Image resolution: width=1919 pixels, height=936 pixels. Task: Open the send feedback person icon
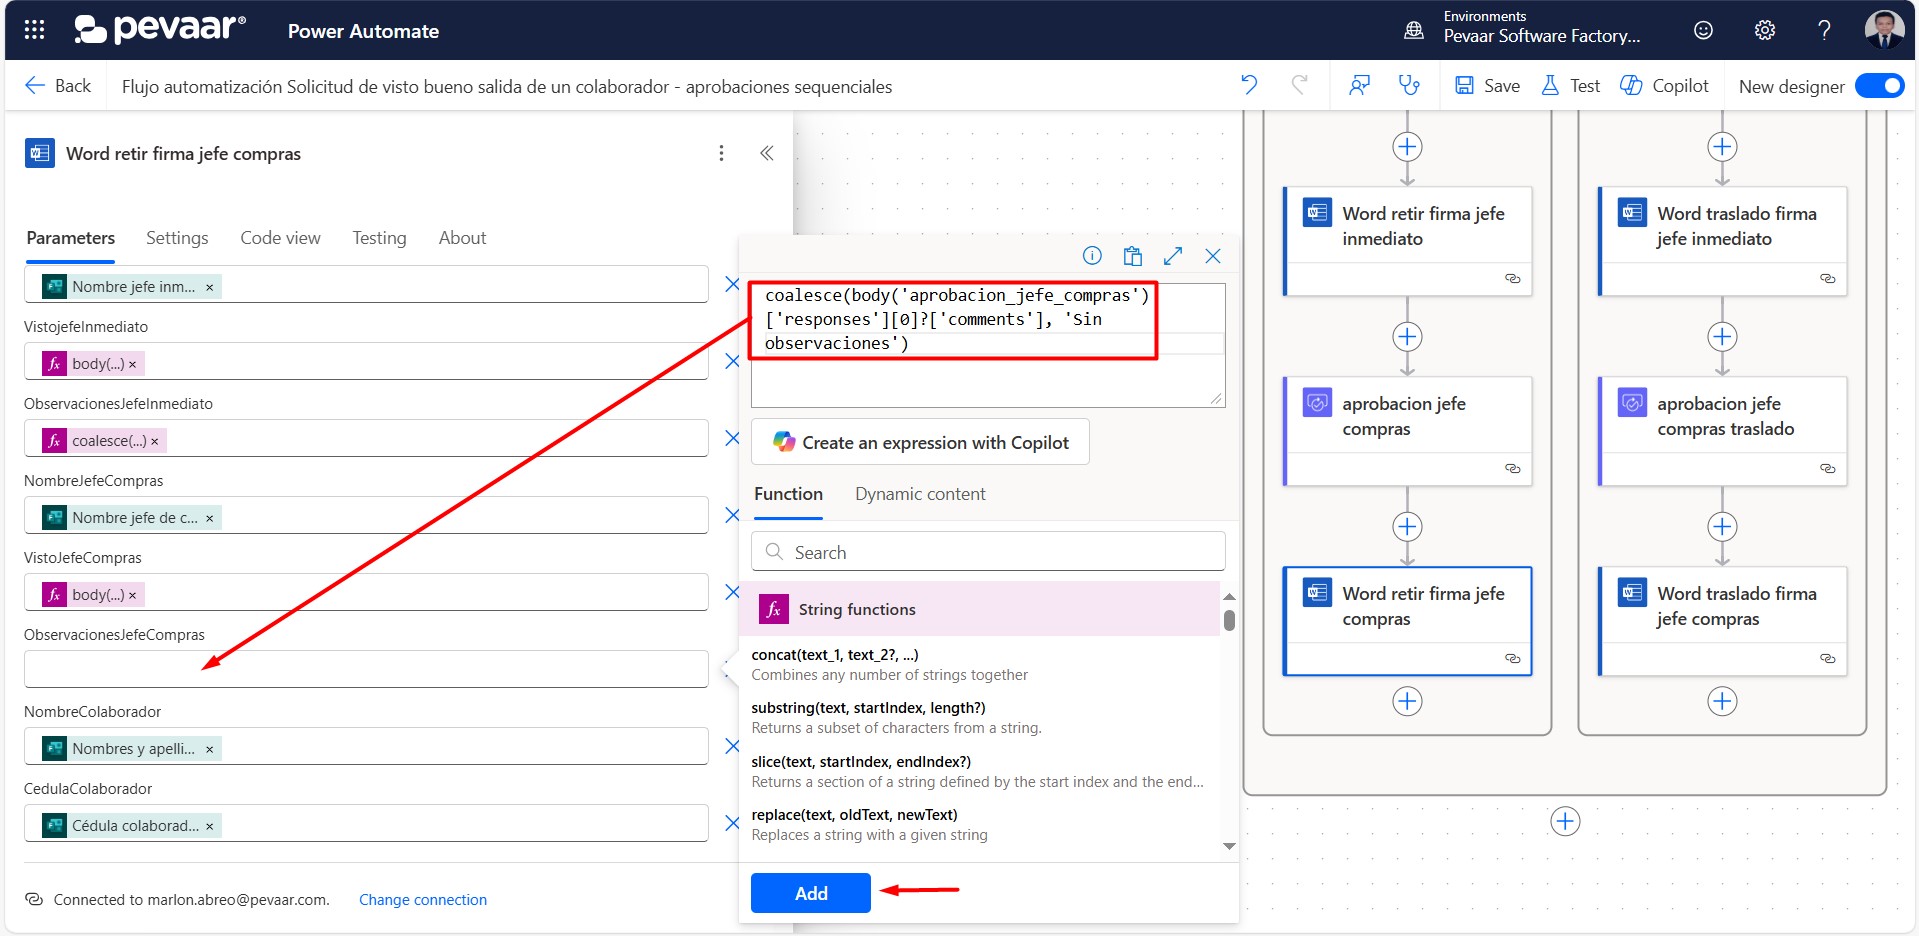tap(1359, 85)
